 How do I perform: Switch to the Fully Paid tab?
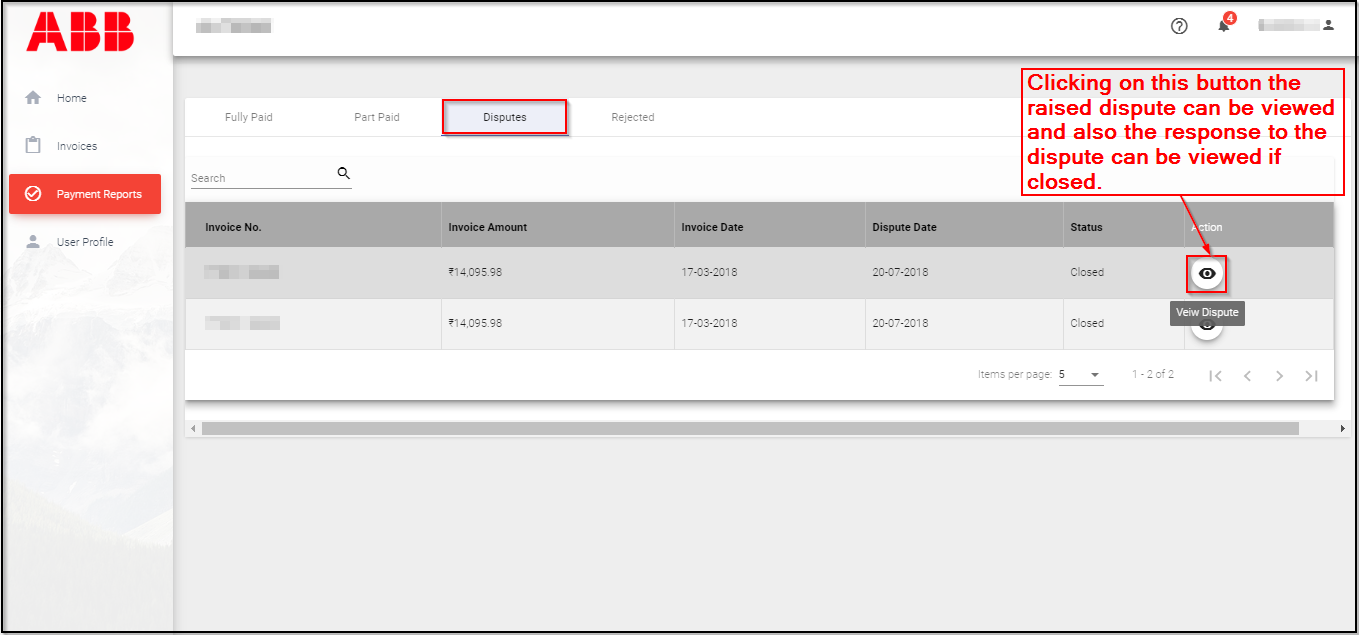coord(249,117)
